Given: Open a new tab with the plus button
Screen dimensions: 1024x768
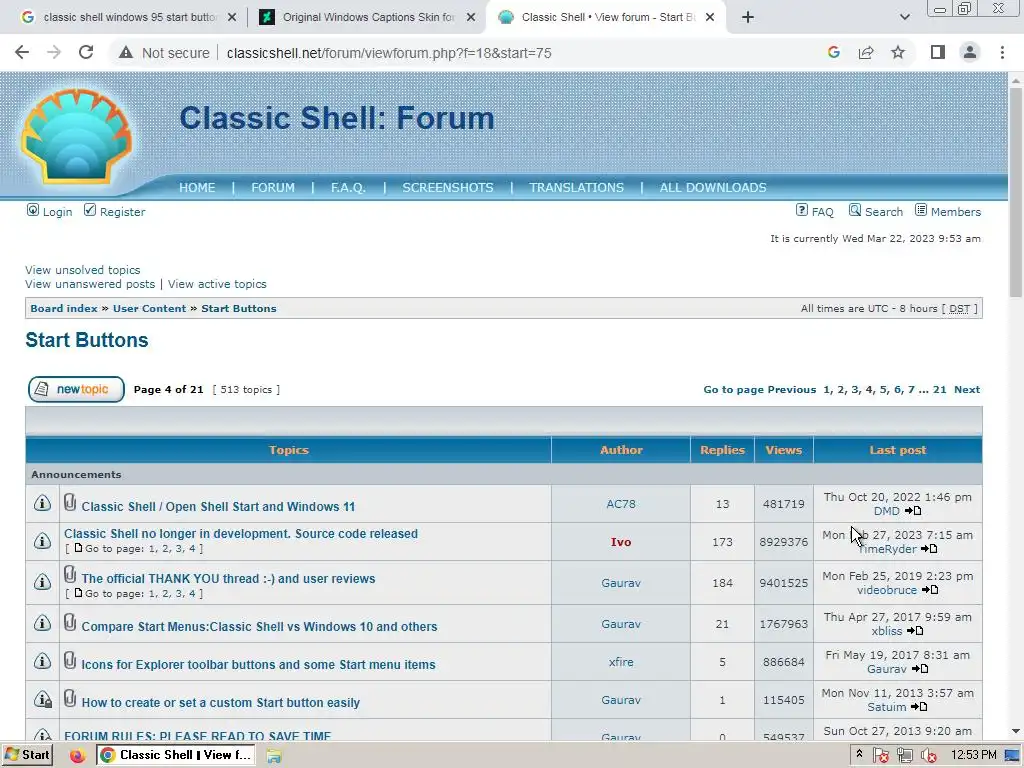Looking at the screenshot, I should pyautogui.click(x=748, y=17).
